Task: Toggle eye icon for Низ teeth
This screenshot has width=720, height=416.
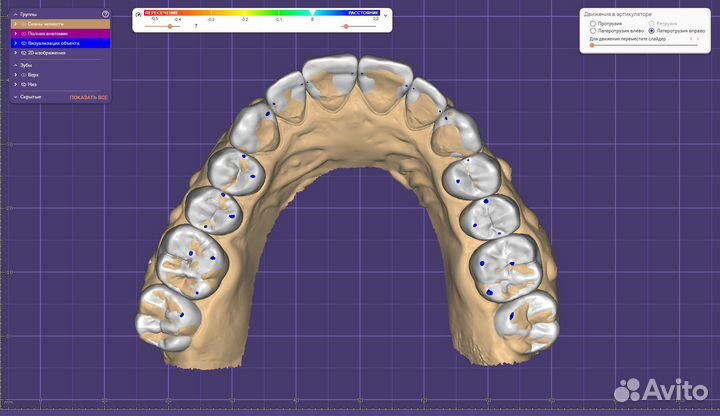Action: point(23,85)
